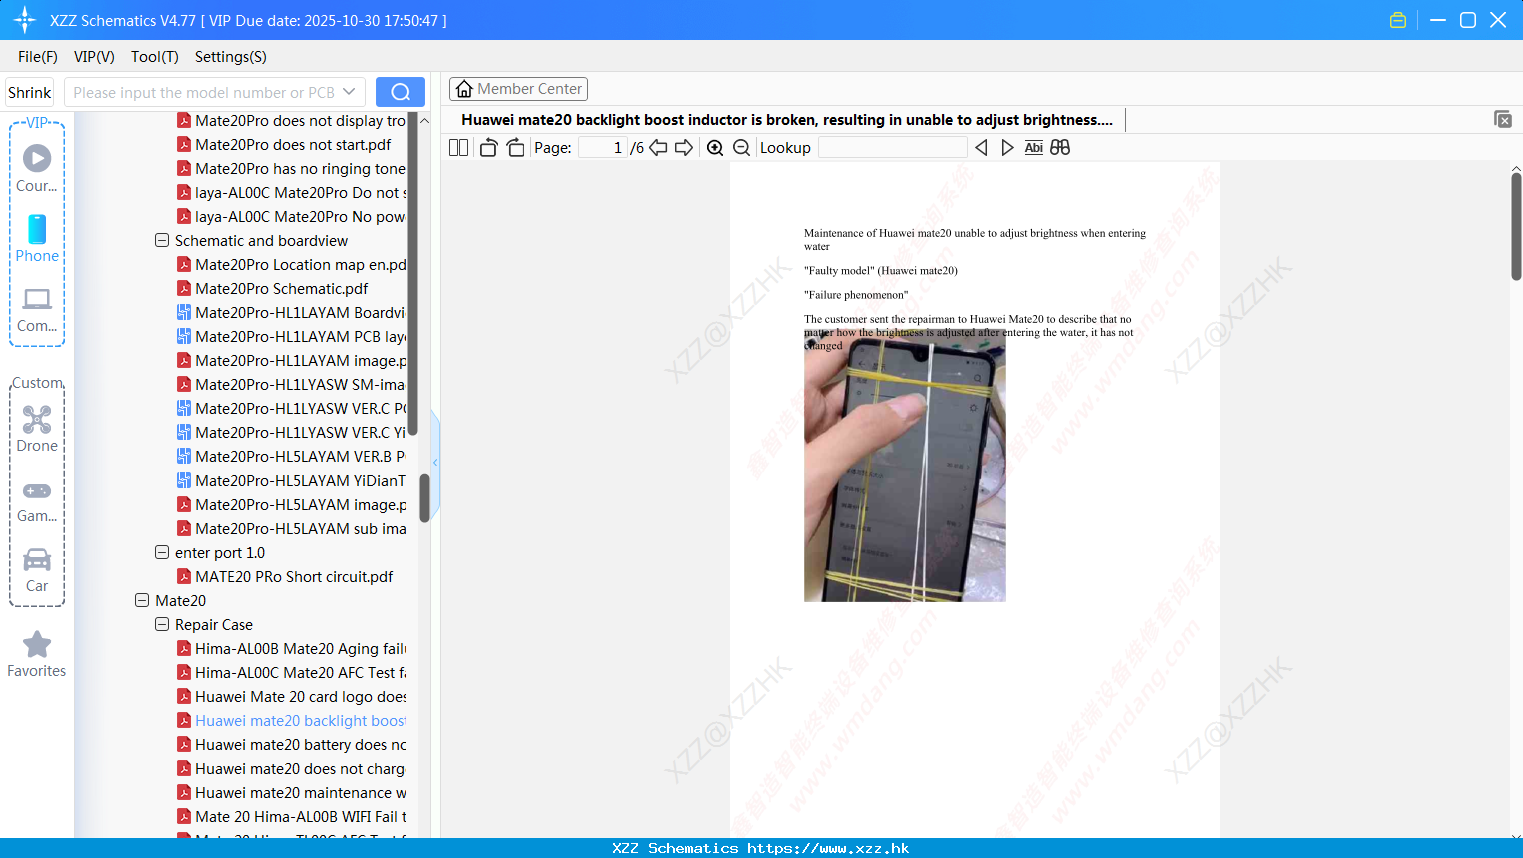The image size is (1523, 858).
Task: Click the Lookup text field
Action: (893, 147)
